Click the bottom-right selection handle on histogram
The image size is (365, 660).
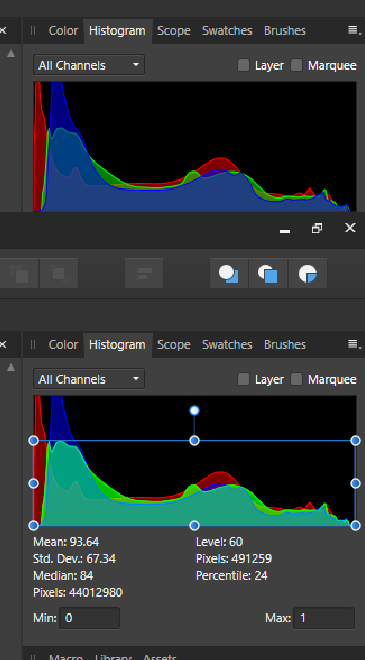[355, 525]
